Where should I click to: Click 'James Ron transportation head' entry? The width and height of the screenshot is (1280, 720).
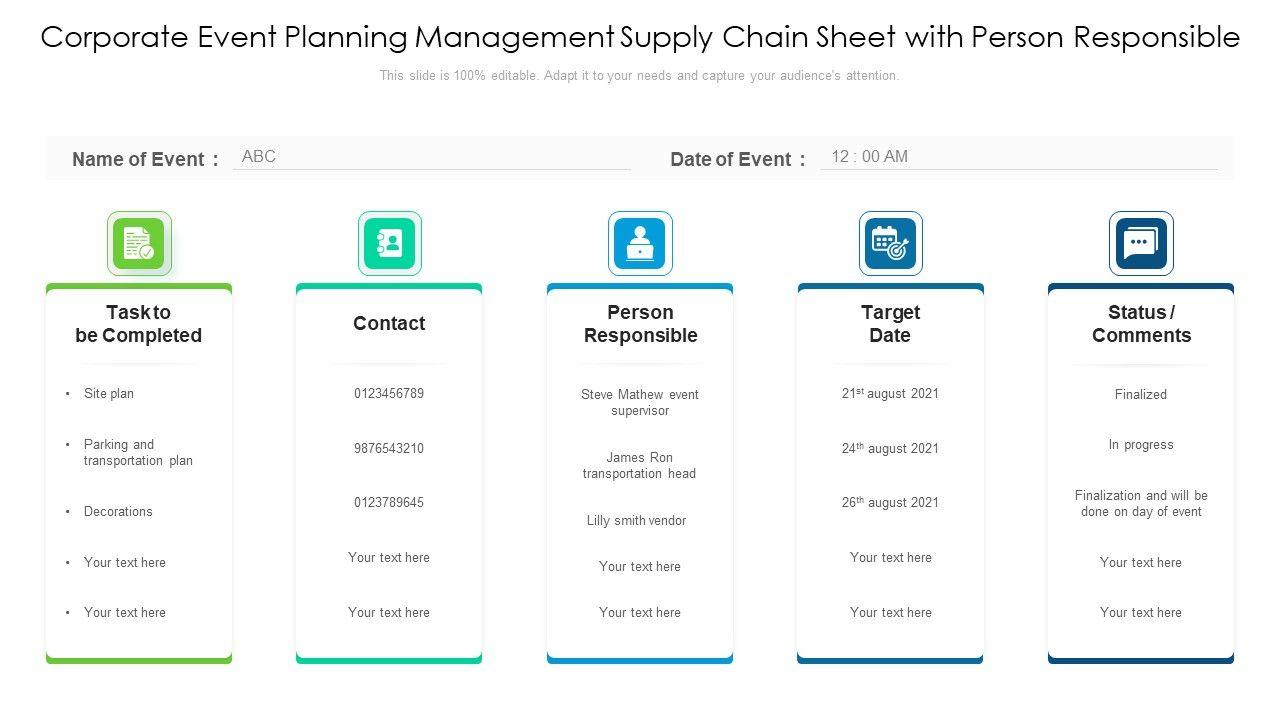click(640, 466)
